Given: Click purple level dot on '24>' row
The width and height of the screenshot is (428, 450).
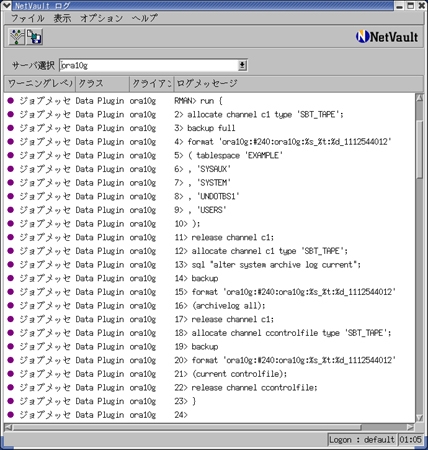Looking at the screenshot, I should tap(11, 415).
